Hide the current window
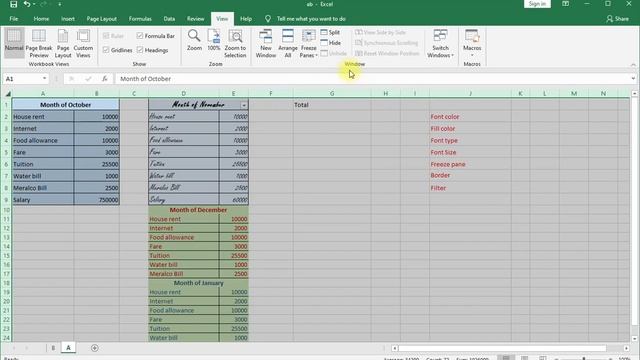Screen dimensions: 640x360 pyautogui.click(x=331, y=43)
